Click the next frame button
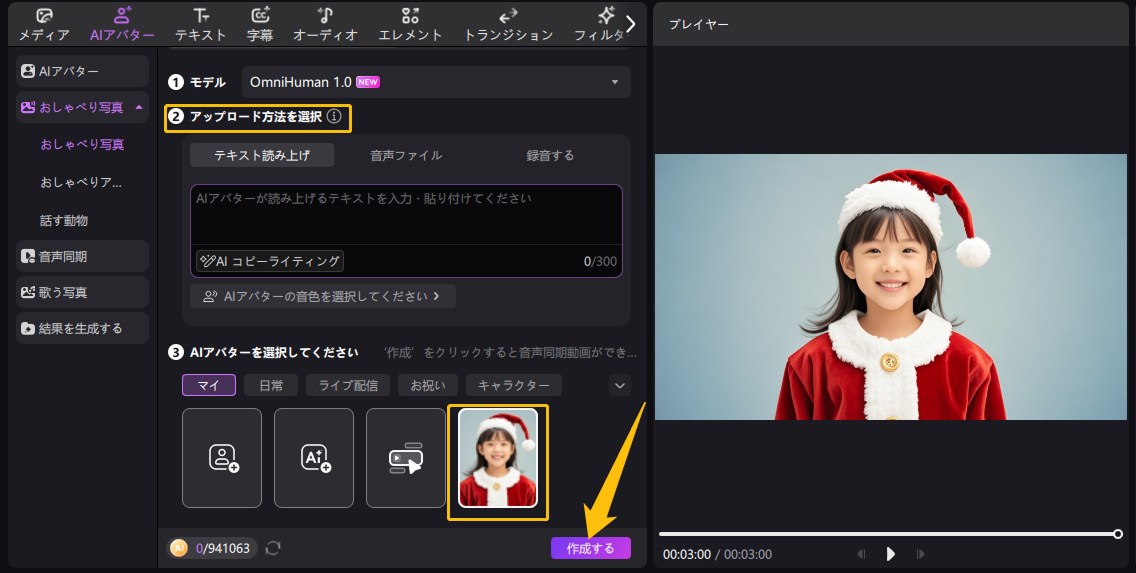Screen dimensions: 1136x573 coord(920,554)
